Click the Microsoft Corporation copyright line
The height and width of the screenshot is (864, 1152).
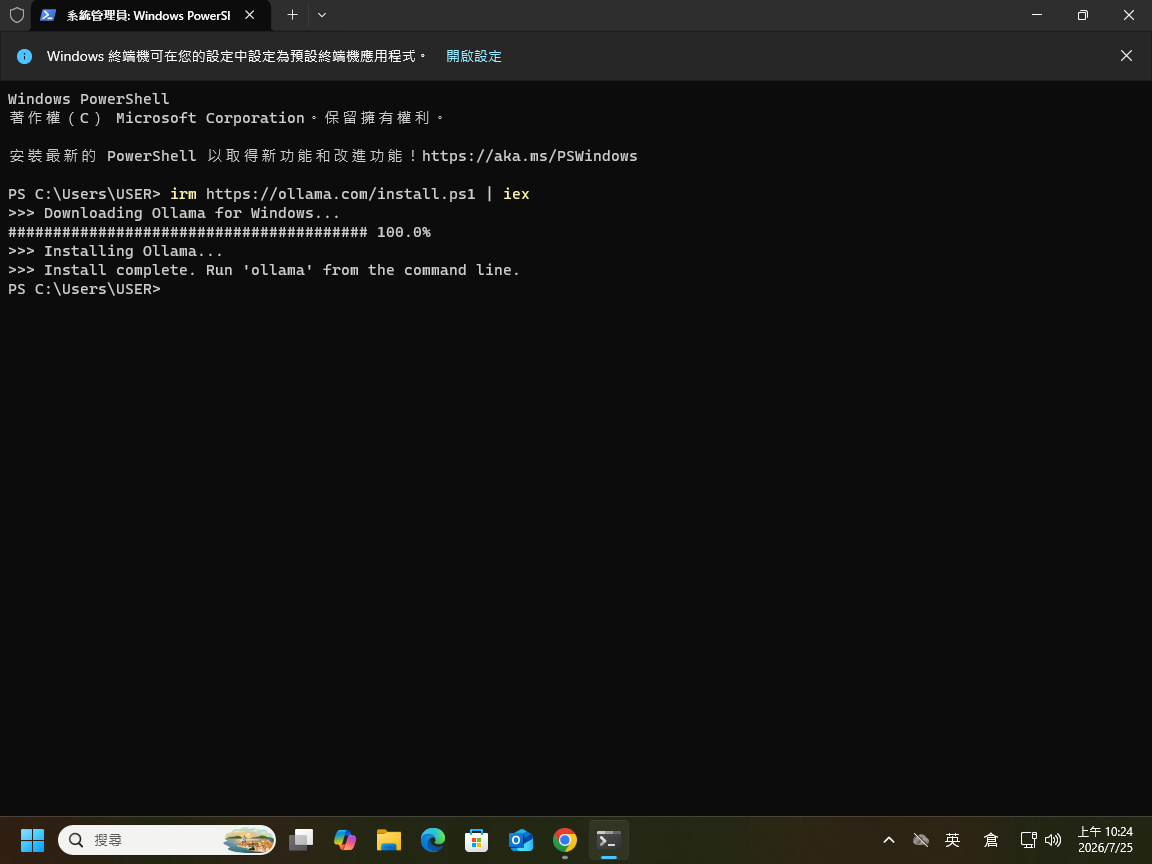coord(226,118)
